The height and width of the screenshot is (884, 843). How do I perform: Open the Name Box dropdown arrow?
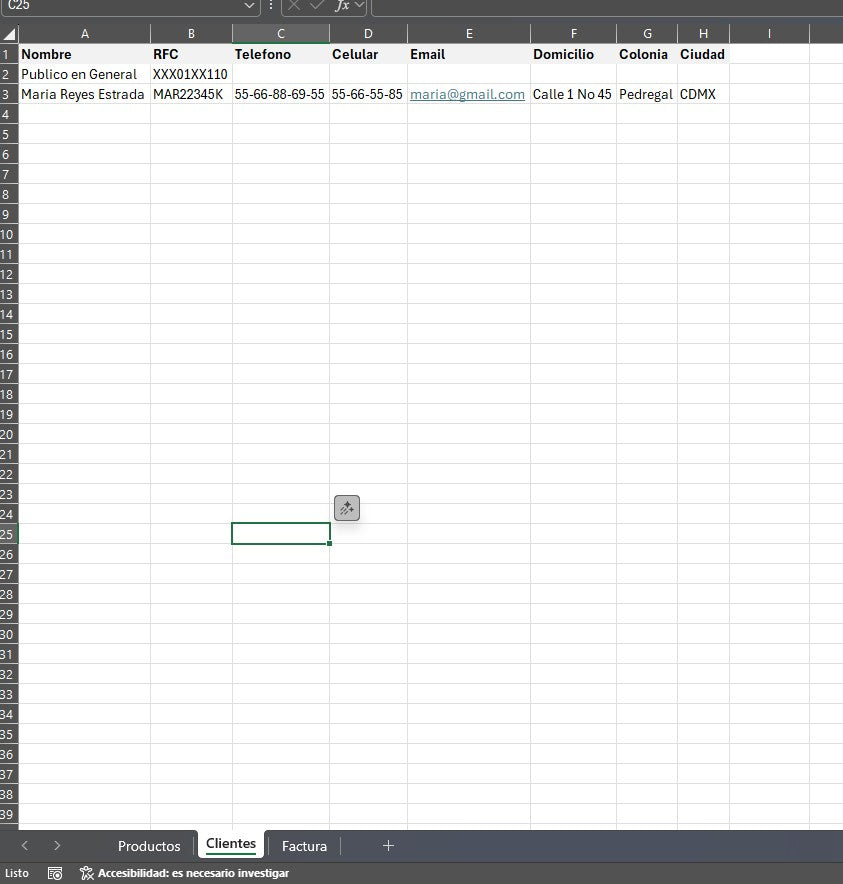(249, 7)
